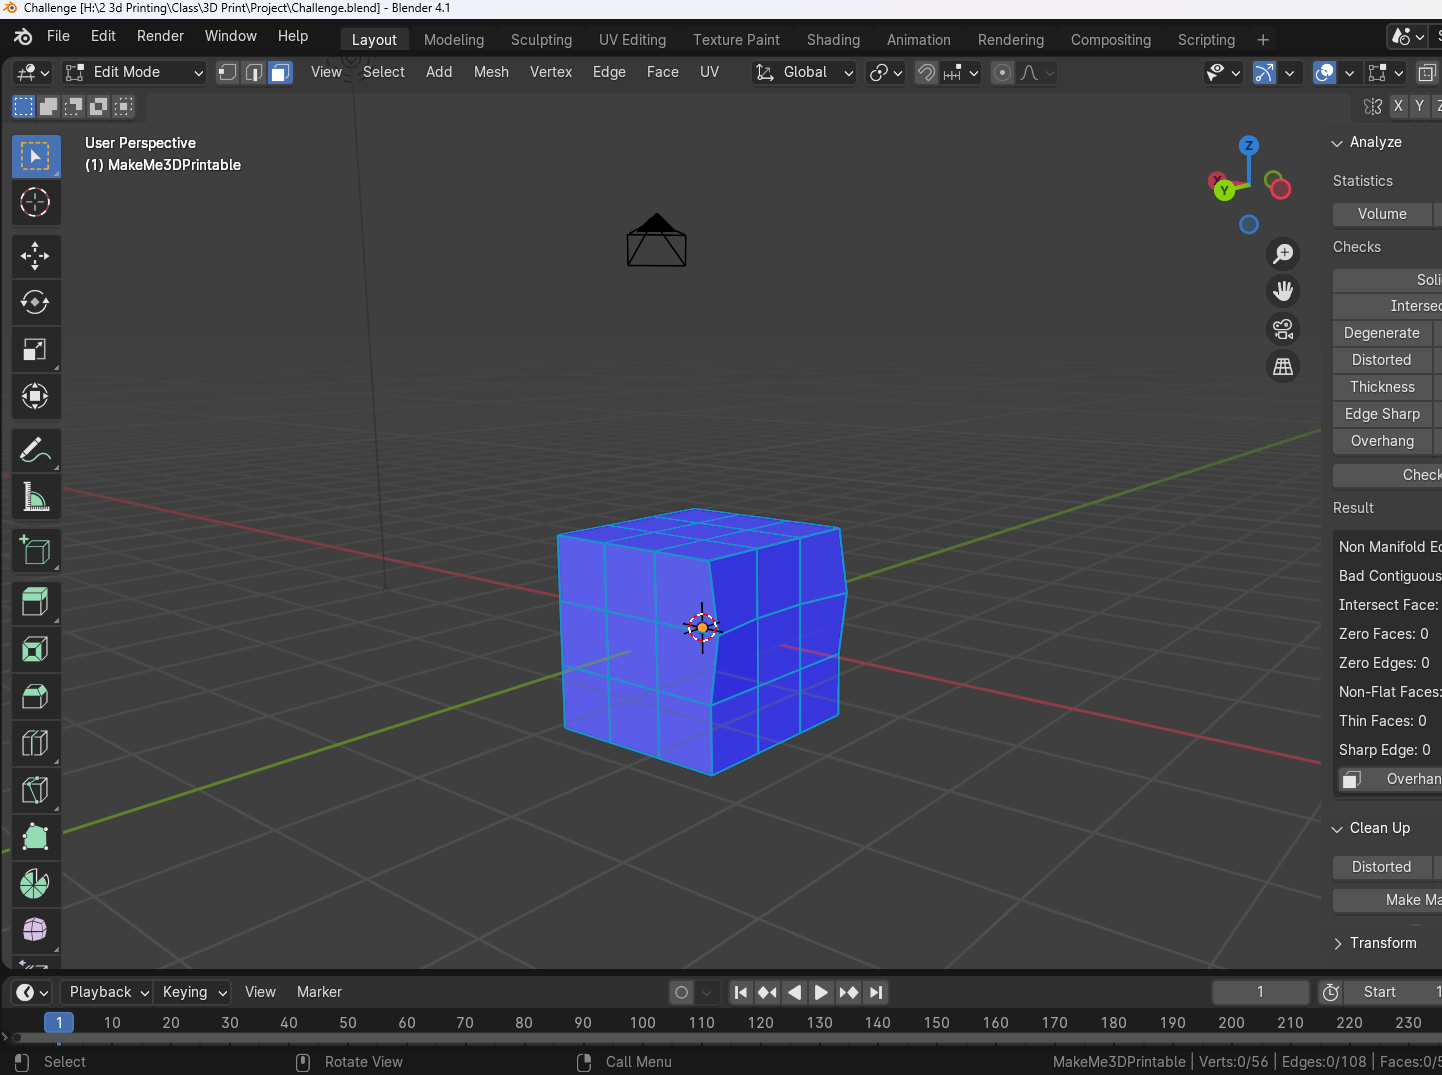Image resolution: width=1442 pixels, height=1075 pixels.
Task: Toggle Y axis mesh mirror
Action: pyautogui.click(x=1419, y=106)
